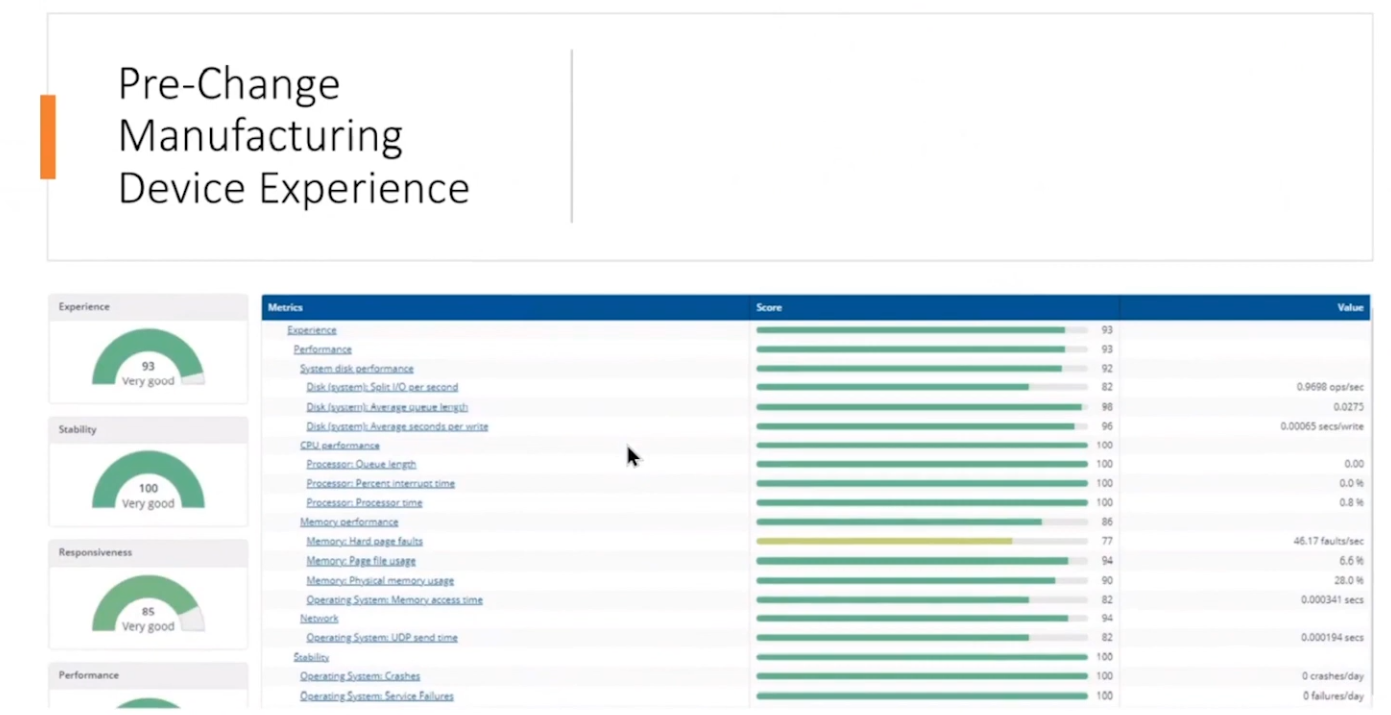Screen dimensions: 1391x715
Task: Click the score 96 for Average seconds per write
Action: (x=1107, y=426)
